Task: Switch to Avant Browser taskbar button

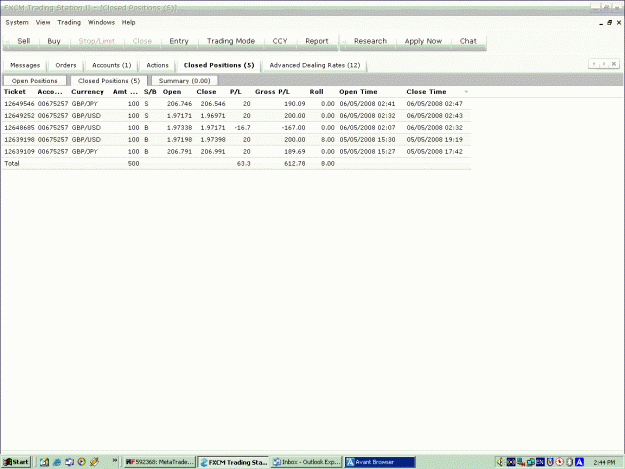Action: click(x=380, y=462)
